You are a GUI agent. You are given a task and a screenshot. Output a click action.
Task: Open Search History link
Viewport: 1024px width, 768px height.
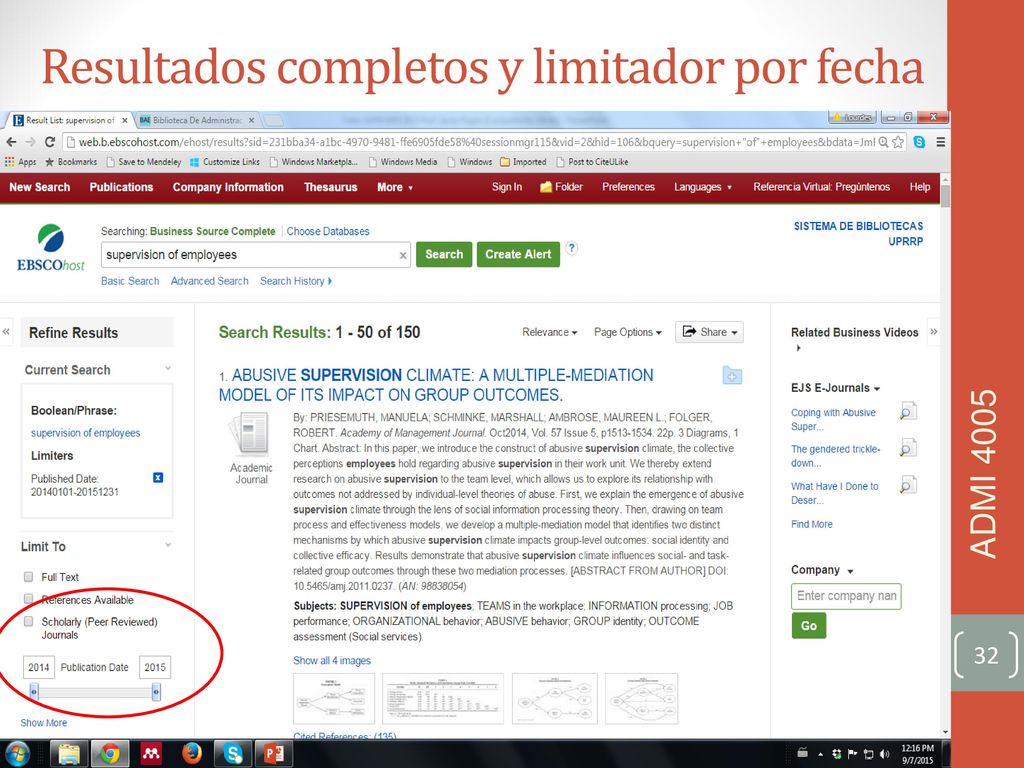[295, 281]
